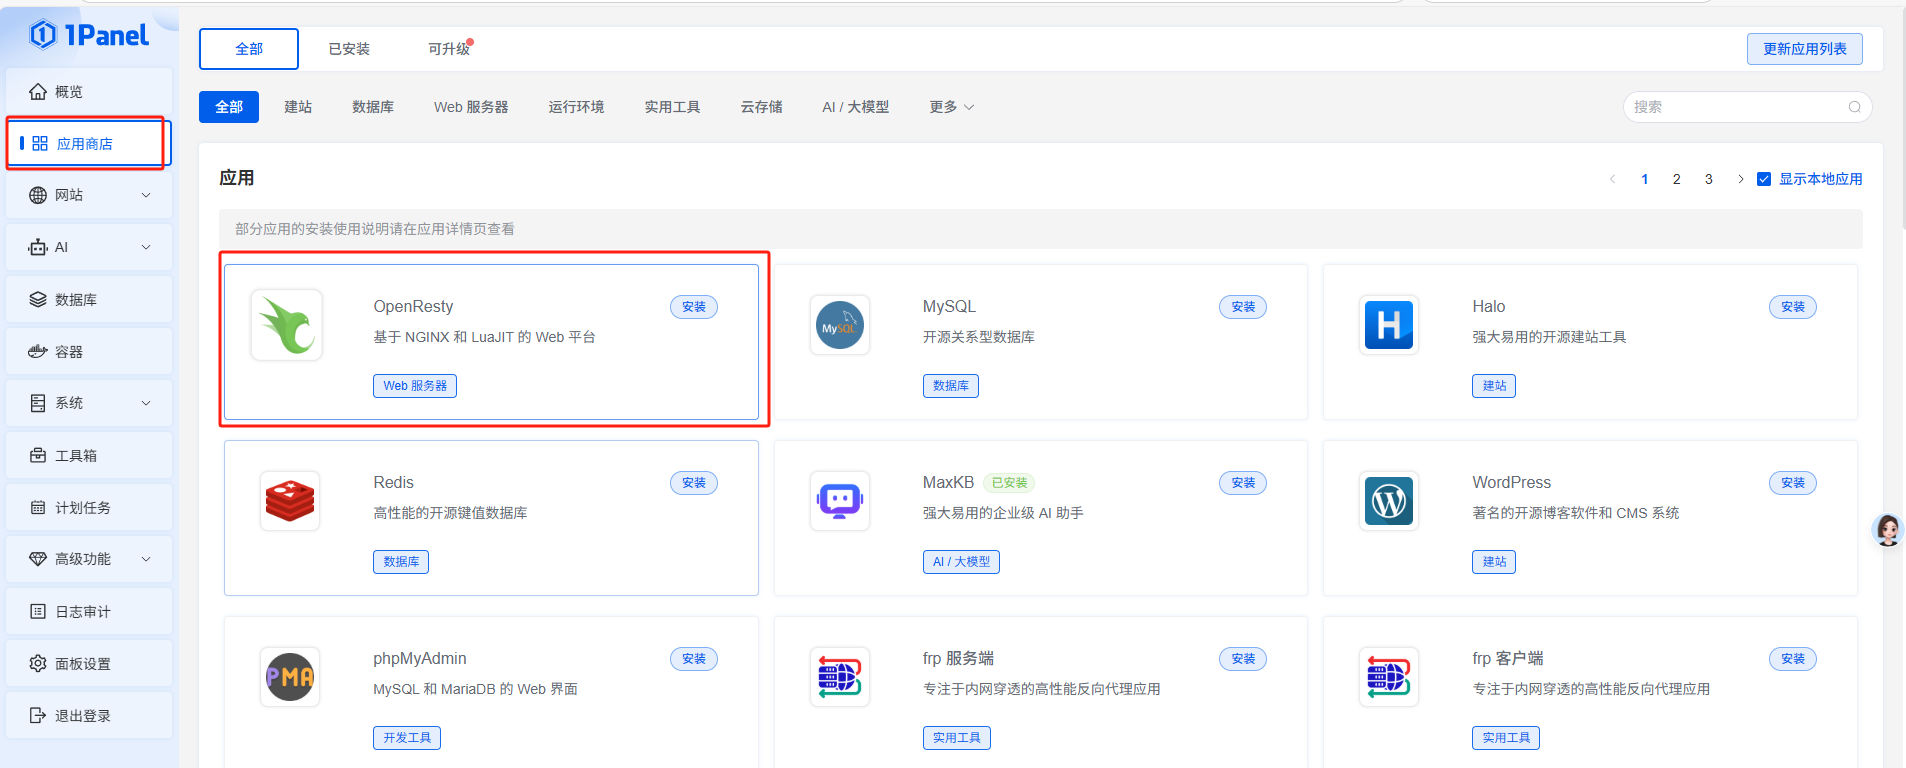Click 安装 for Redis
This screenshot has width=1906, height=768.
point(694,483)
